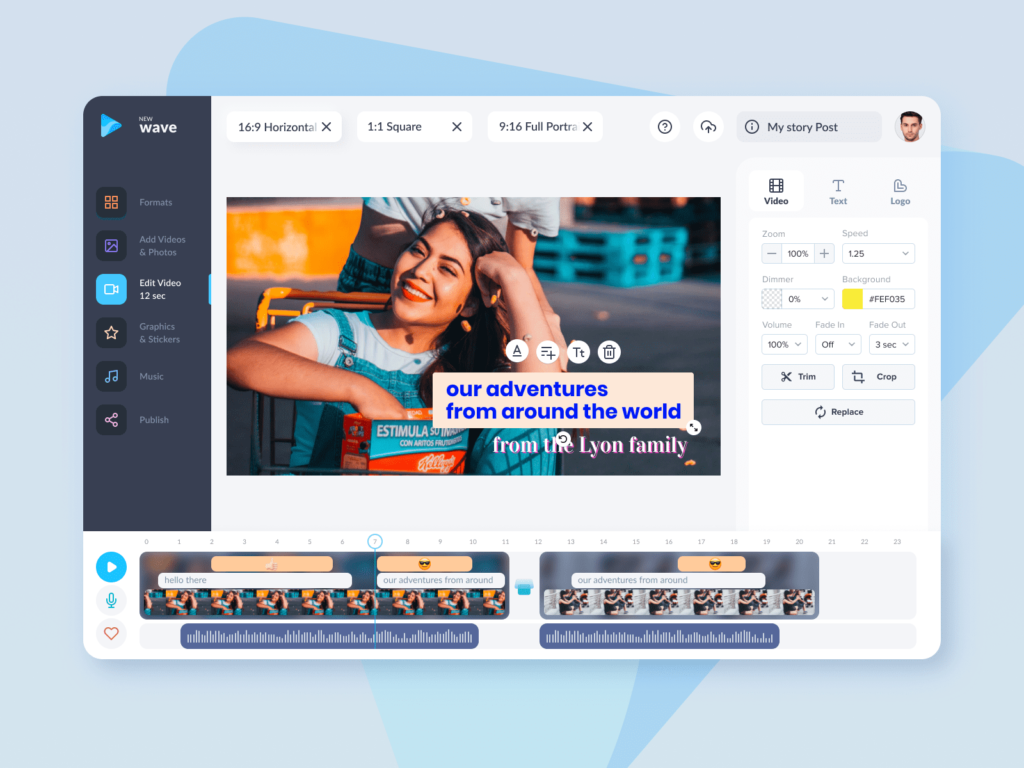This screenshot has height=768, width=1024.
Task: Select the 'from the Lyon family' text
Action: click(589, 445)
